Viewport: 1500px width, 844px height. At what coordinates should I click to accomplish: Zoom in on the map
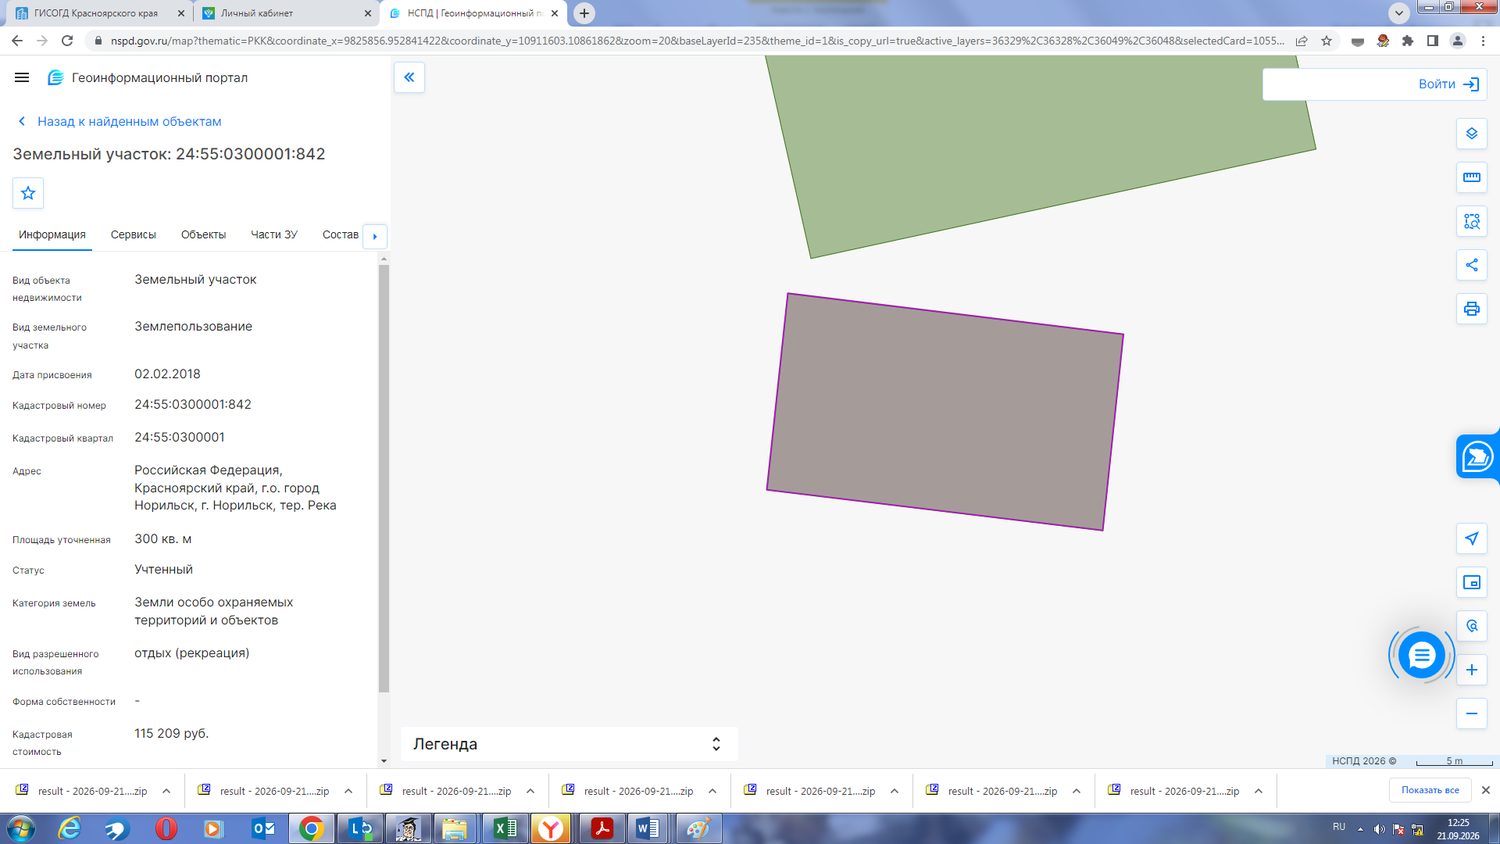[x=1471, y=670]
